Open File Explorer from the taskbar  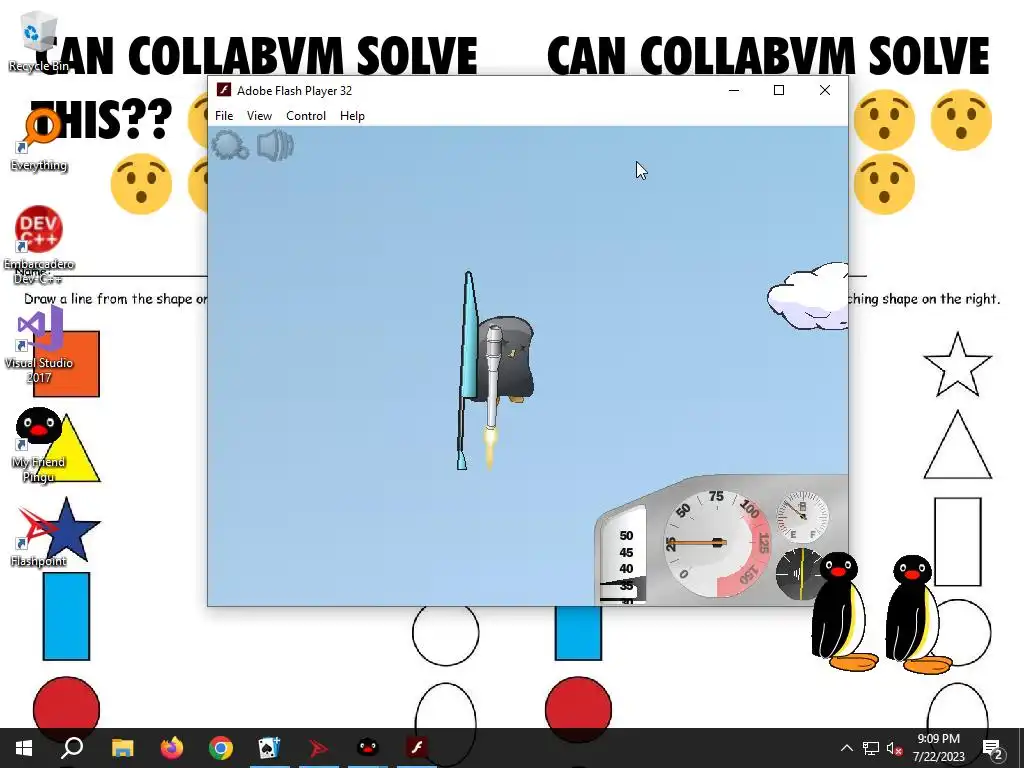(122, 748)
